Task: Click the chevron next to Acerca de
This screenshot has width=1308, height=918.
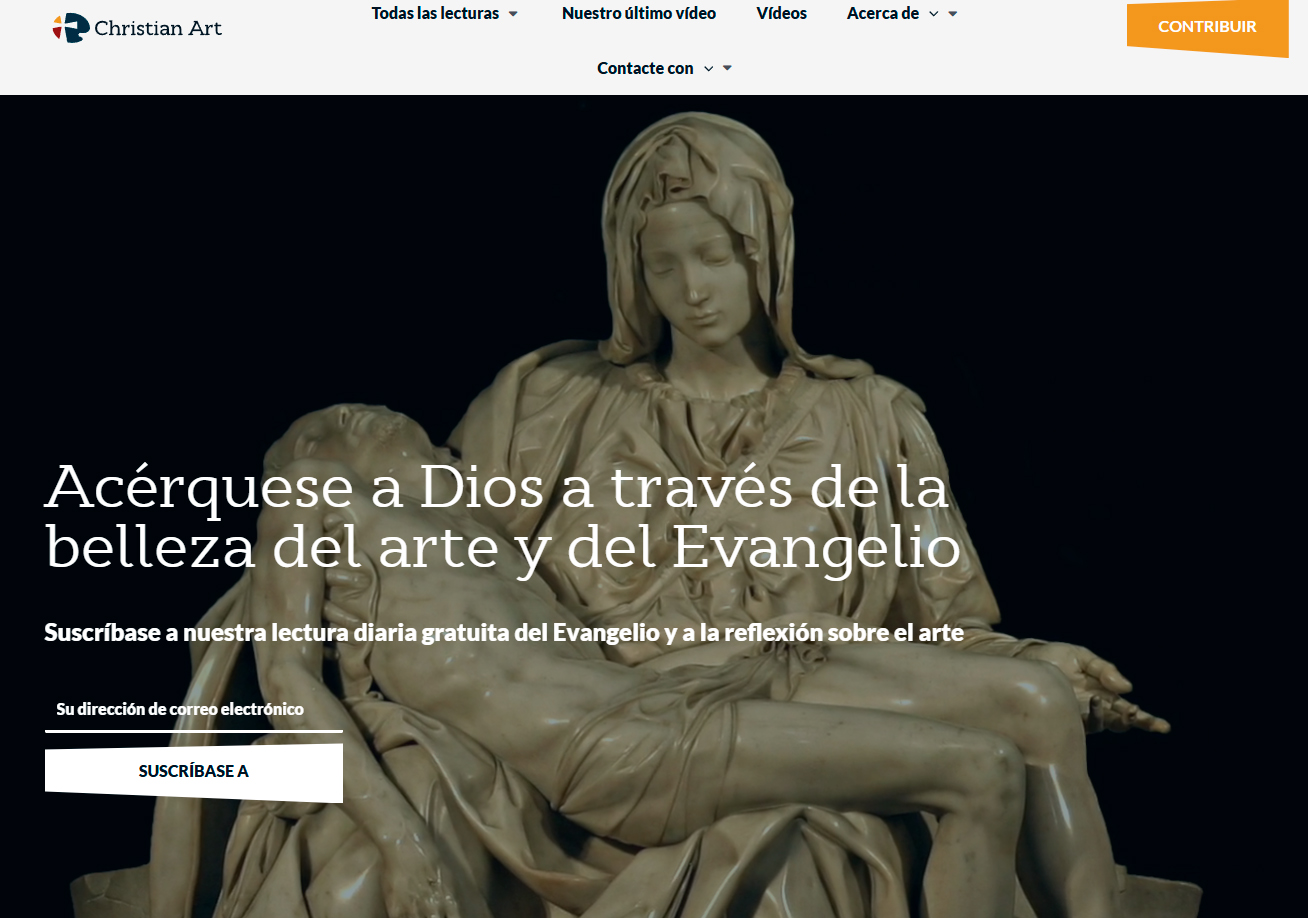Action: point(934,14)
